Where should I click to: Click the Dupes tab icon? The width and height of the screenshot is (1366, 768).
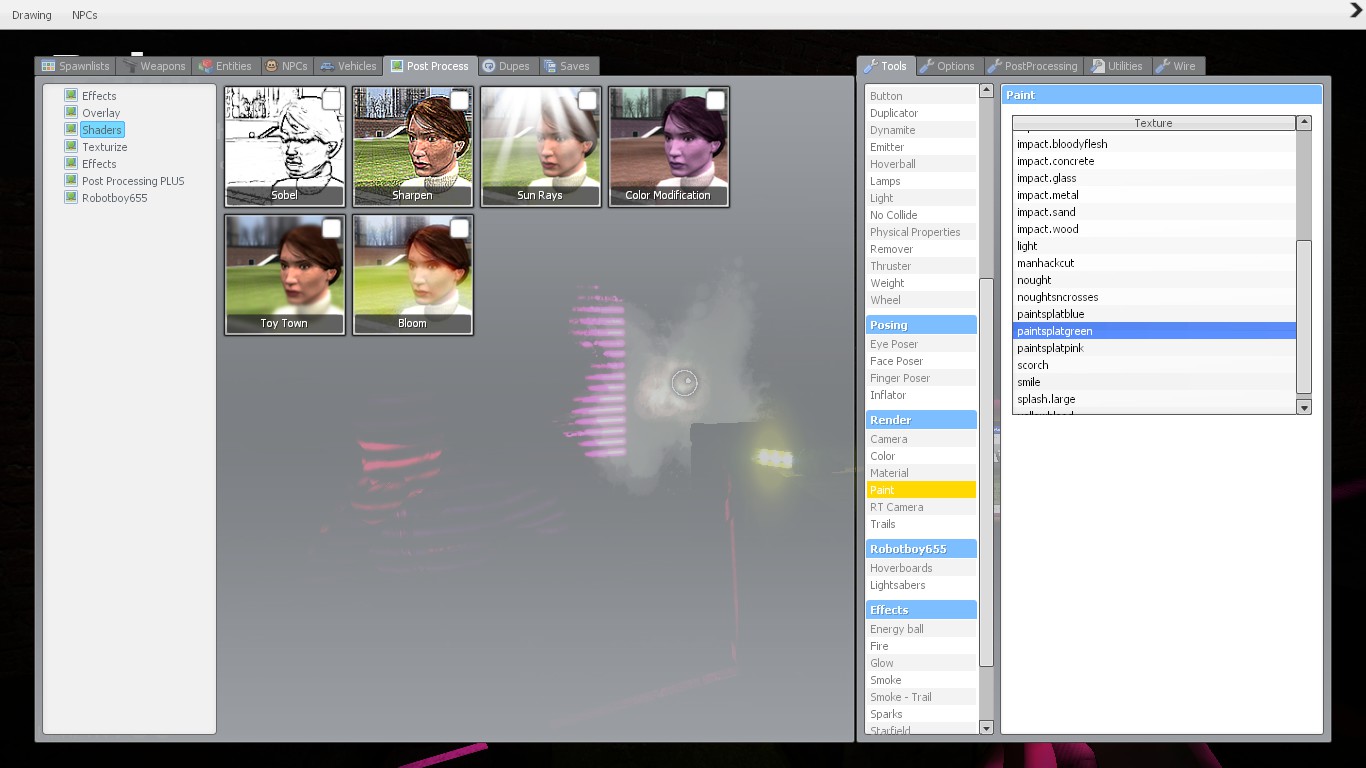coord(489,66)
